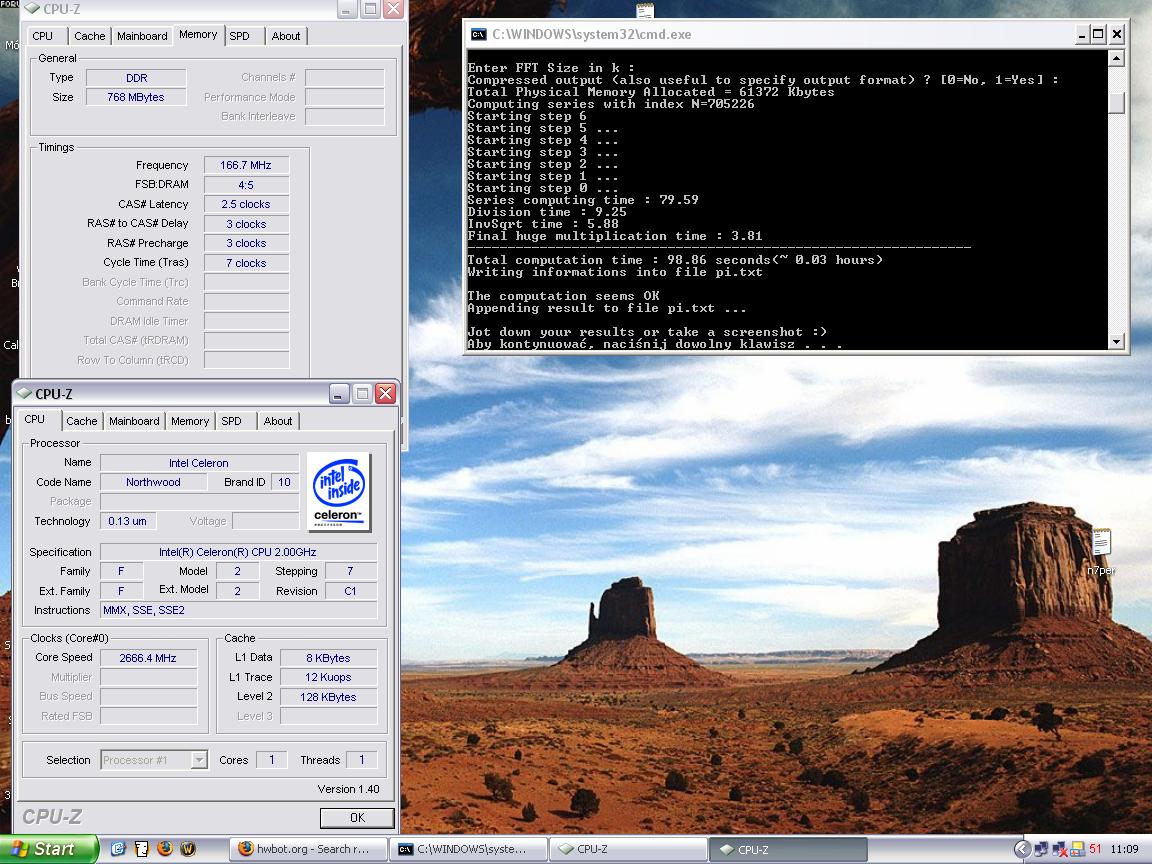
Task: Open the About tab in the rear CPU-Z window
Action: (286, 36)
